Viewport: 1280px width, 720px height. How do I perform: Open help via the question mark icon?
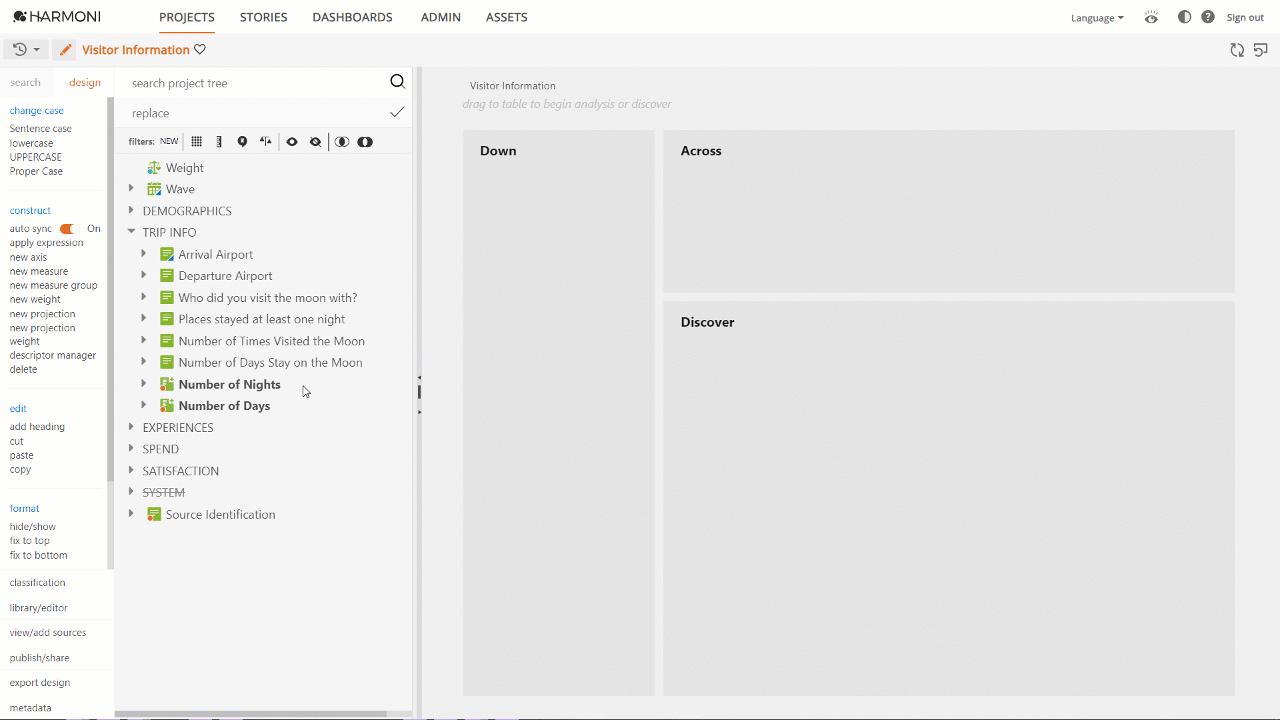point(1208,17)
